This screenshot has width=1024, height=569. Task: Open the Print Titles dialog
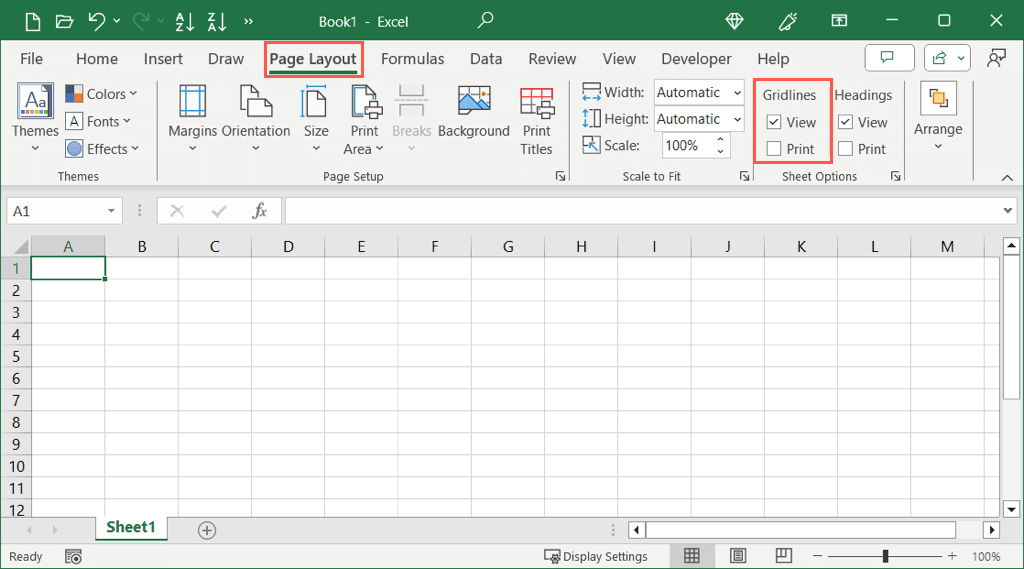click(x=536, y=118)
